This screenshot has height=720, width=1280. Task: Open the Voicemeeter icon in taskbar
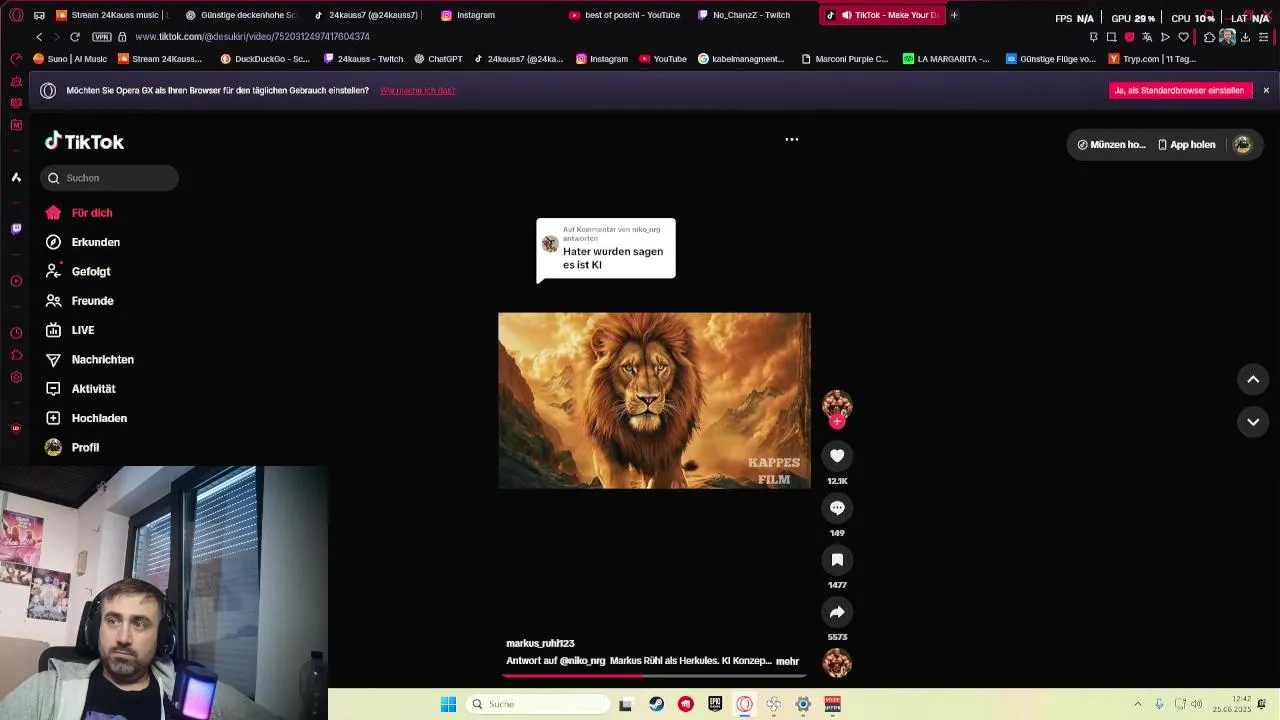point(832,704)
